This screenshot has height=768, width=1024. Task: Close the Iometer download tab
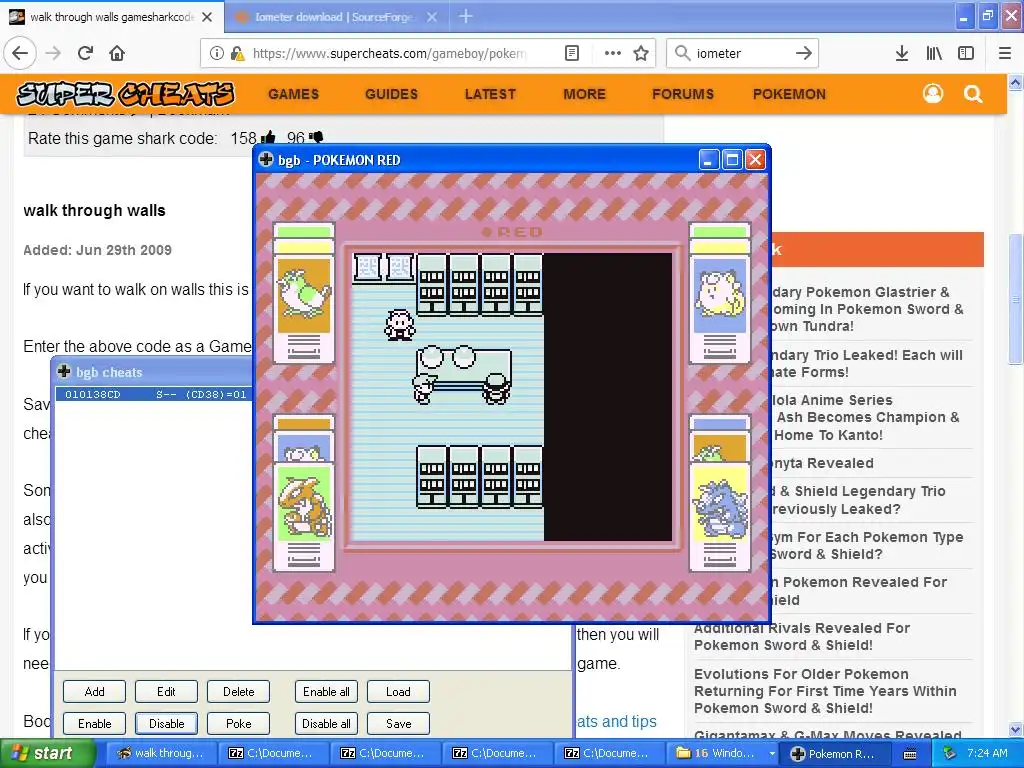[432, 17]
